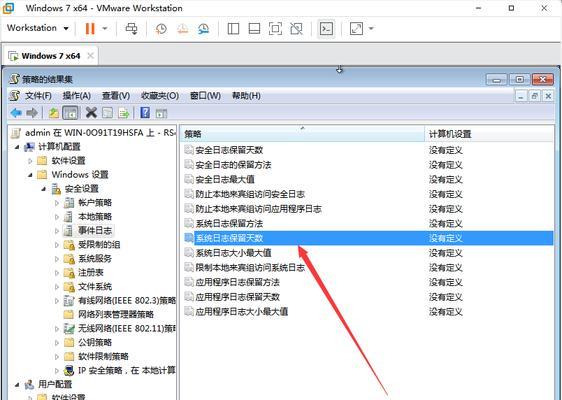
Task: Select 网络列表管理器策略 folder
Action: (116, 314)
